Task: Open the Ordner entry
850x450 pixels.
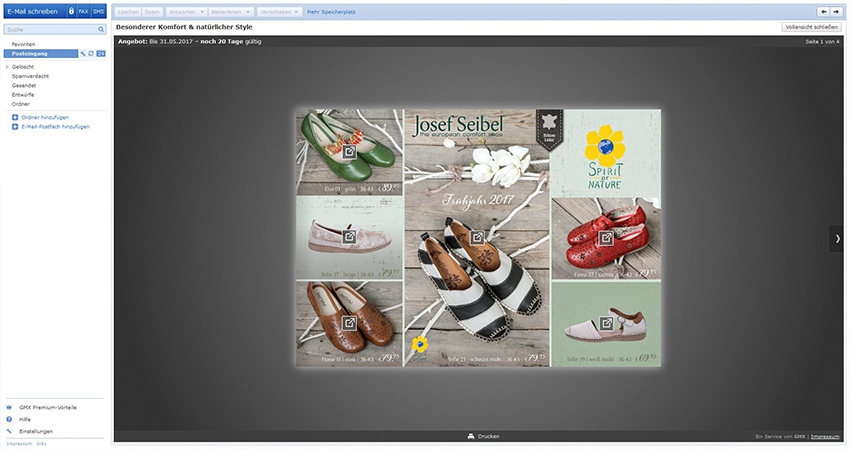Action: pos(21,104)
